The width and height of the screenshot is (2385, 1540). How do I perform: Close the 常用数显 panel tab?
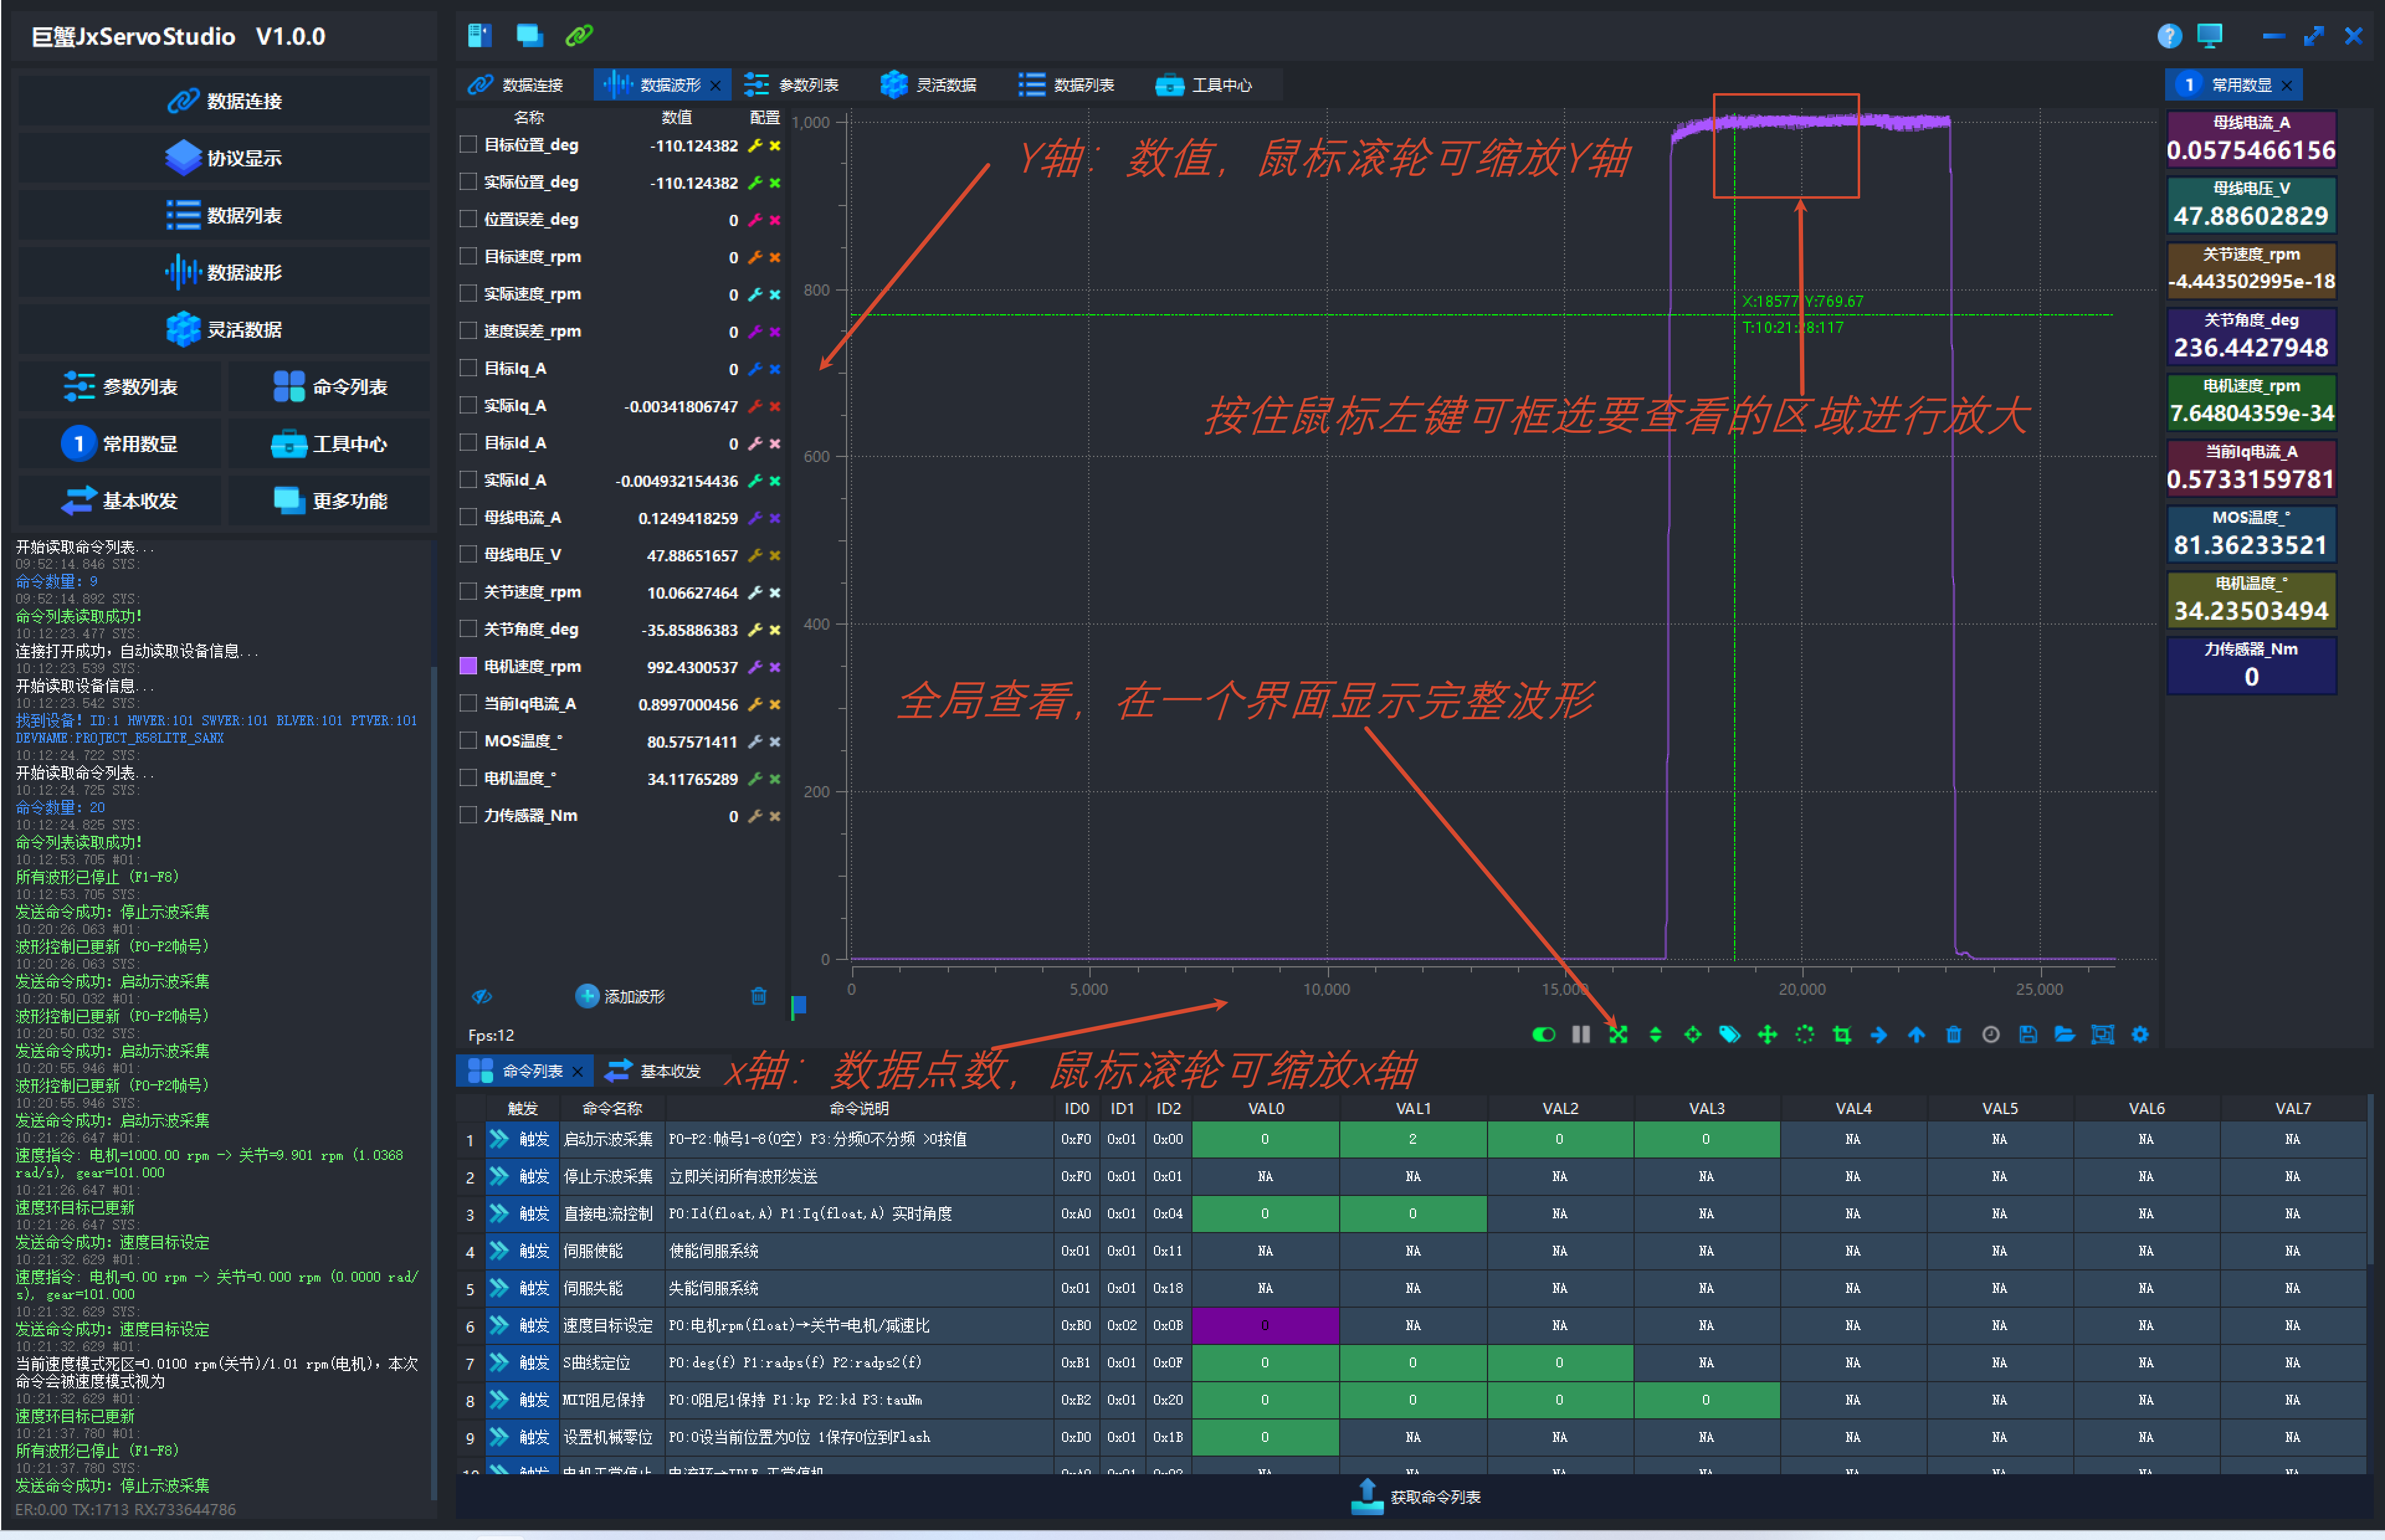point(2287,86)
